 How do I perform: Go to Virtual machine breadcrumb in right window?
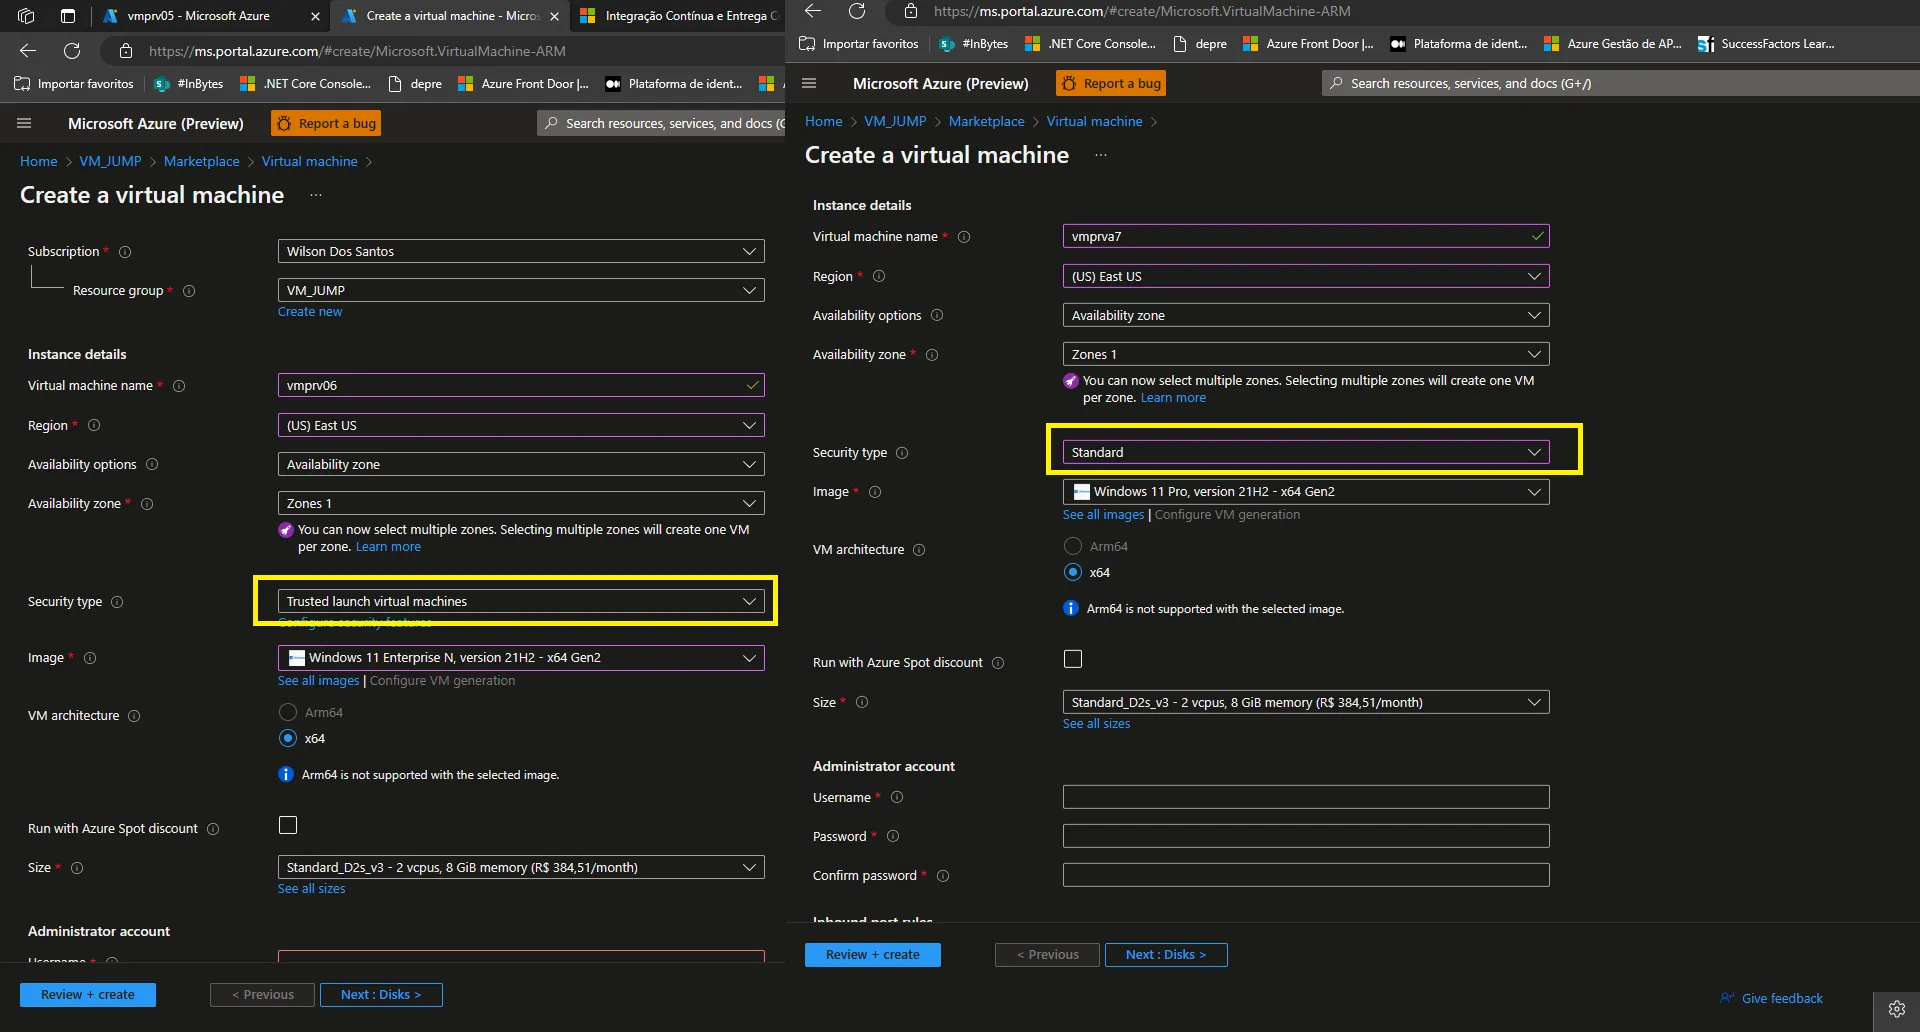point(1094,121)
